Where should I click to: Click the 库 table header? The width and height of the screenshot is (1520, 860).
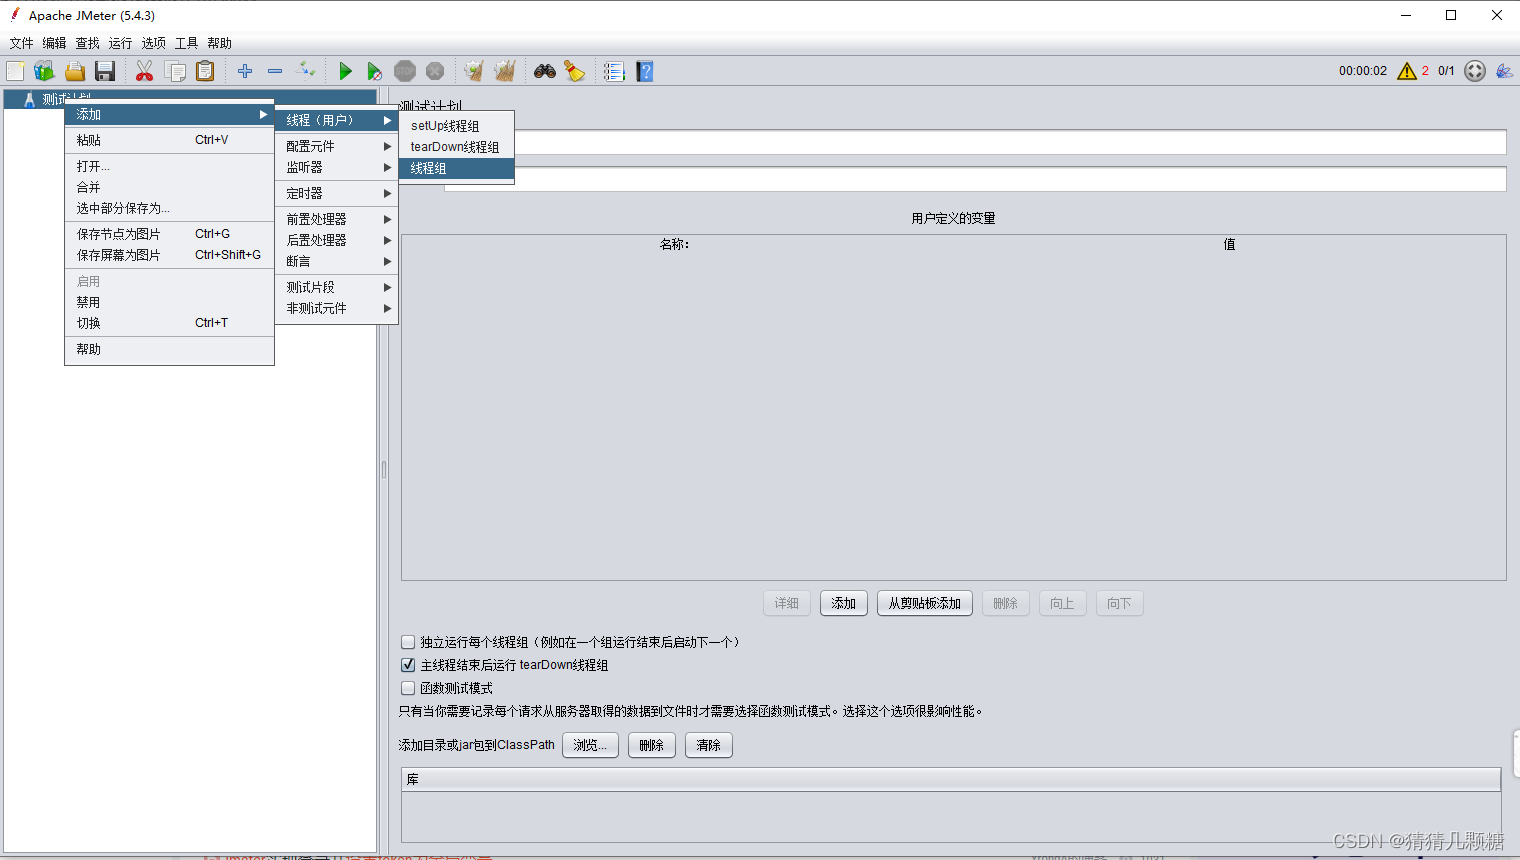click(x=951, y=779)
